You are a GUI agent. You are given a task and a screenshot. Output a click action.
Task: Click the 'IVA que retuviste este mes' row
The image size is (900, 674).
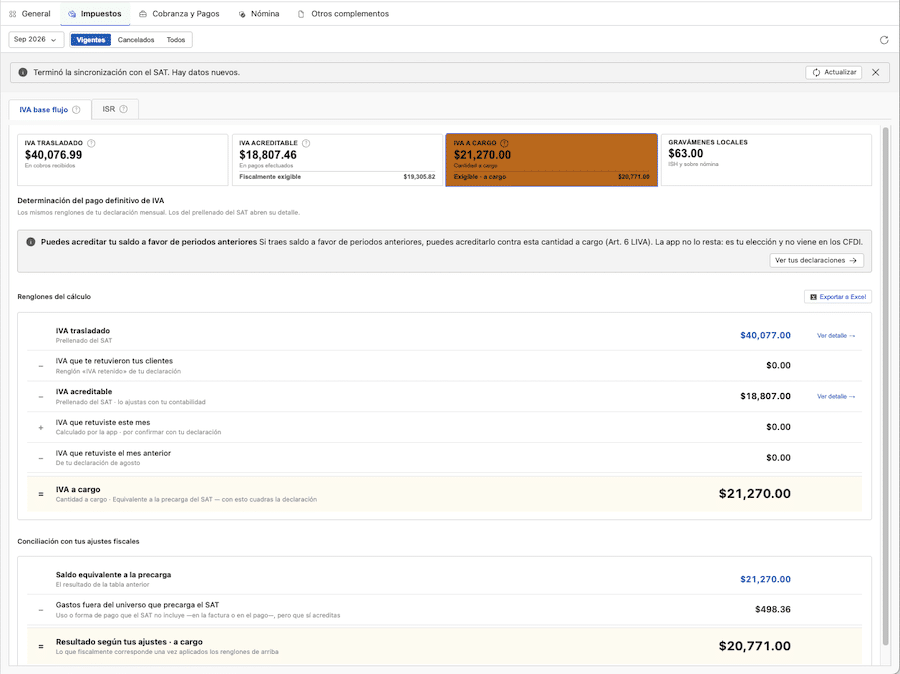444,427
